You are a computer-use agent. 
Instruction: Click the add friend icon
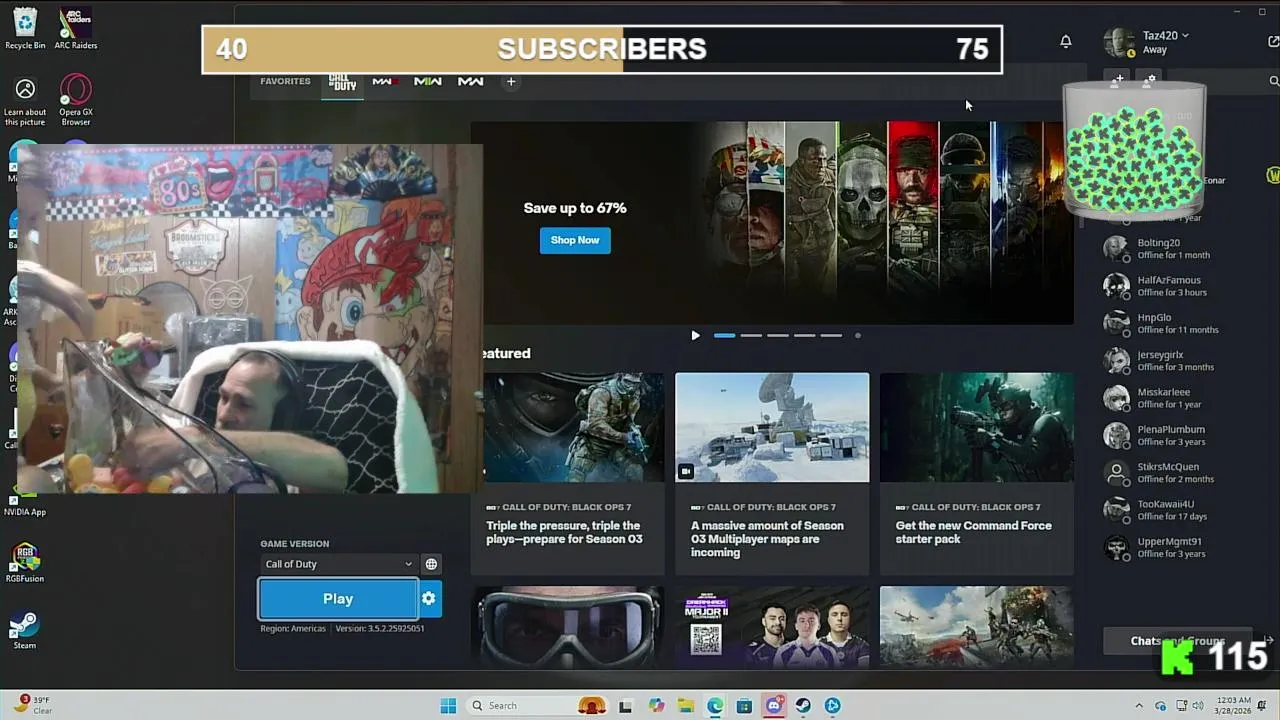pos(1119,79)
